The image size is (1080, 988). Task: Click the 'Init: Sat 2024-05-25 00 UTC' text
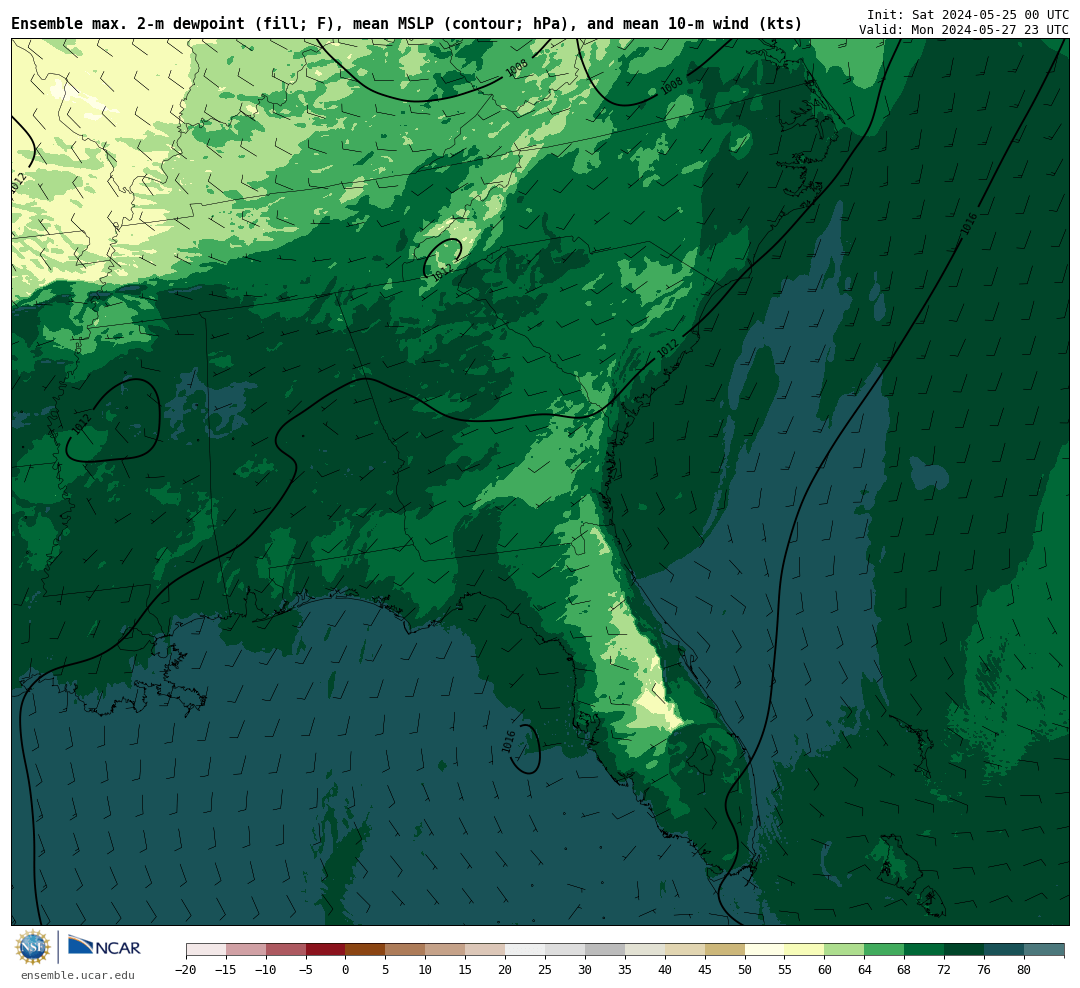(x=968, y=14)
